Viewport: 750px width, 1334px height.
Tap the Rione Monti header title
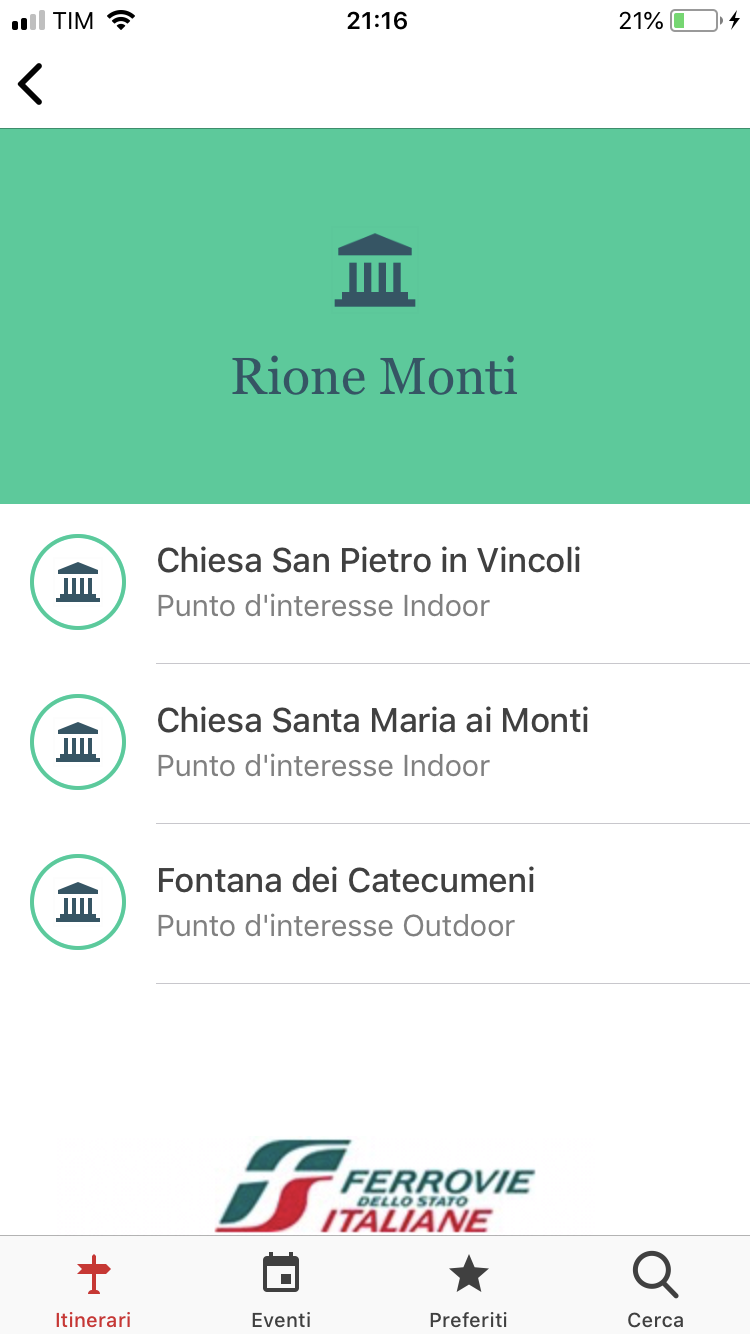pyautogui.click(x=375, y=377)
